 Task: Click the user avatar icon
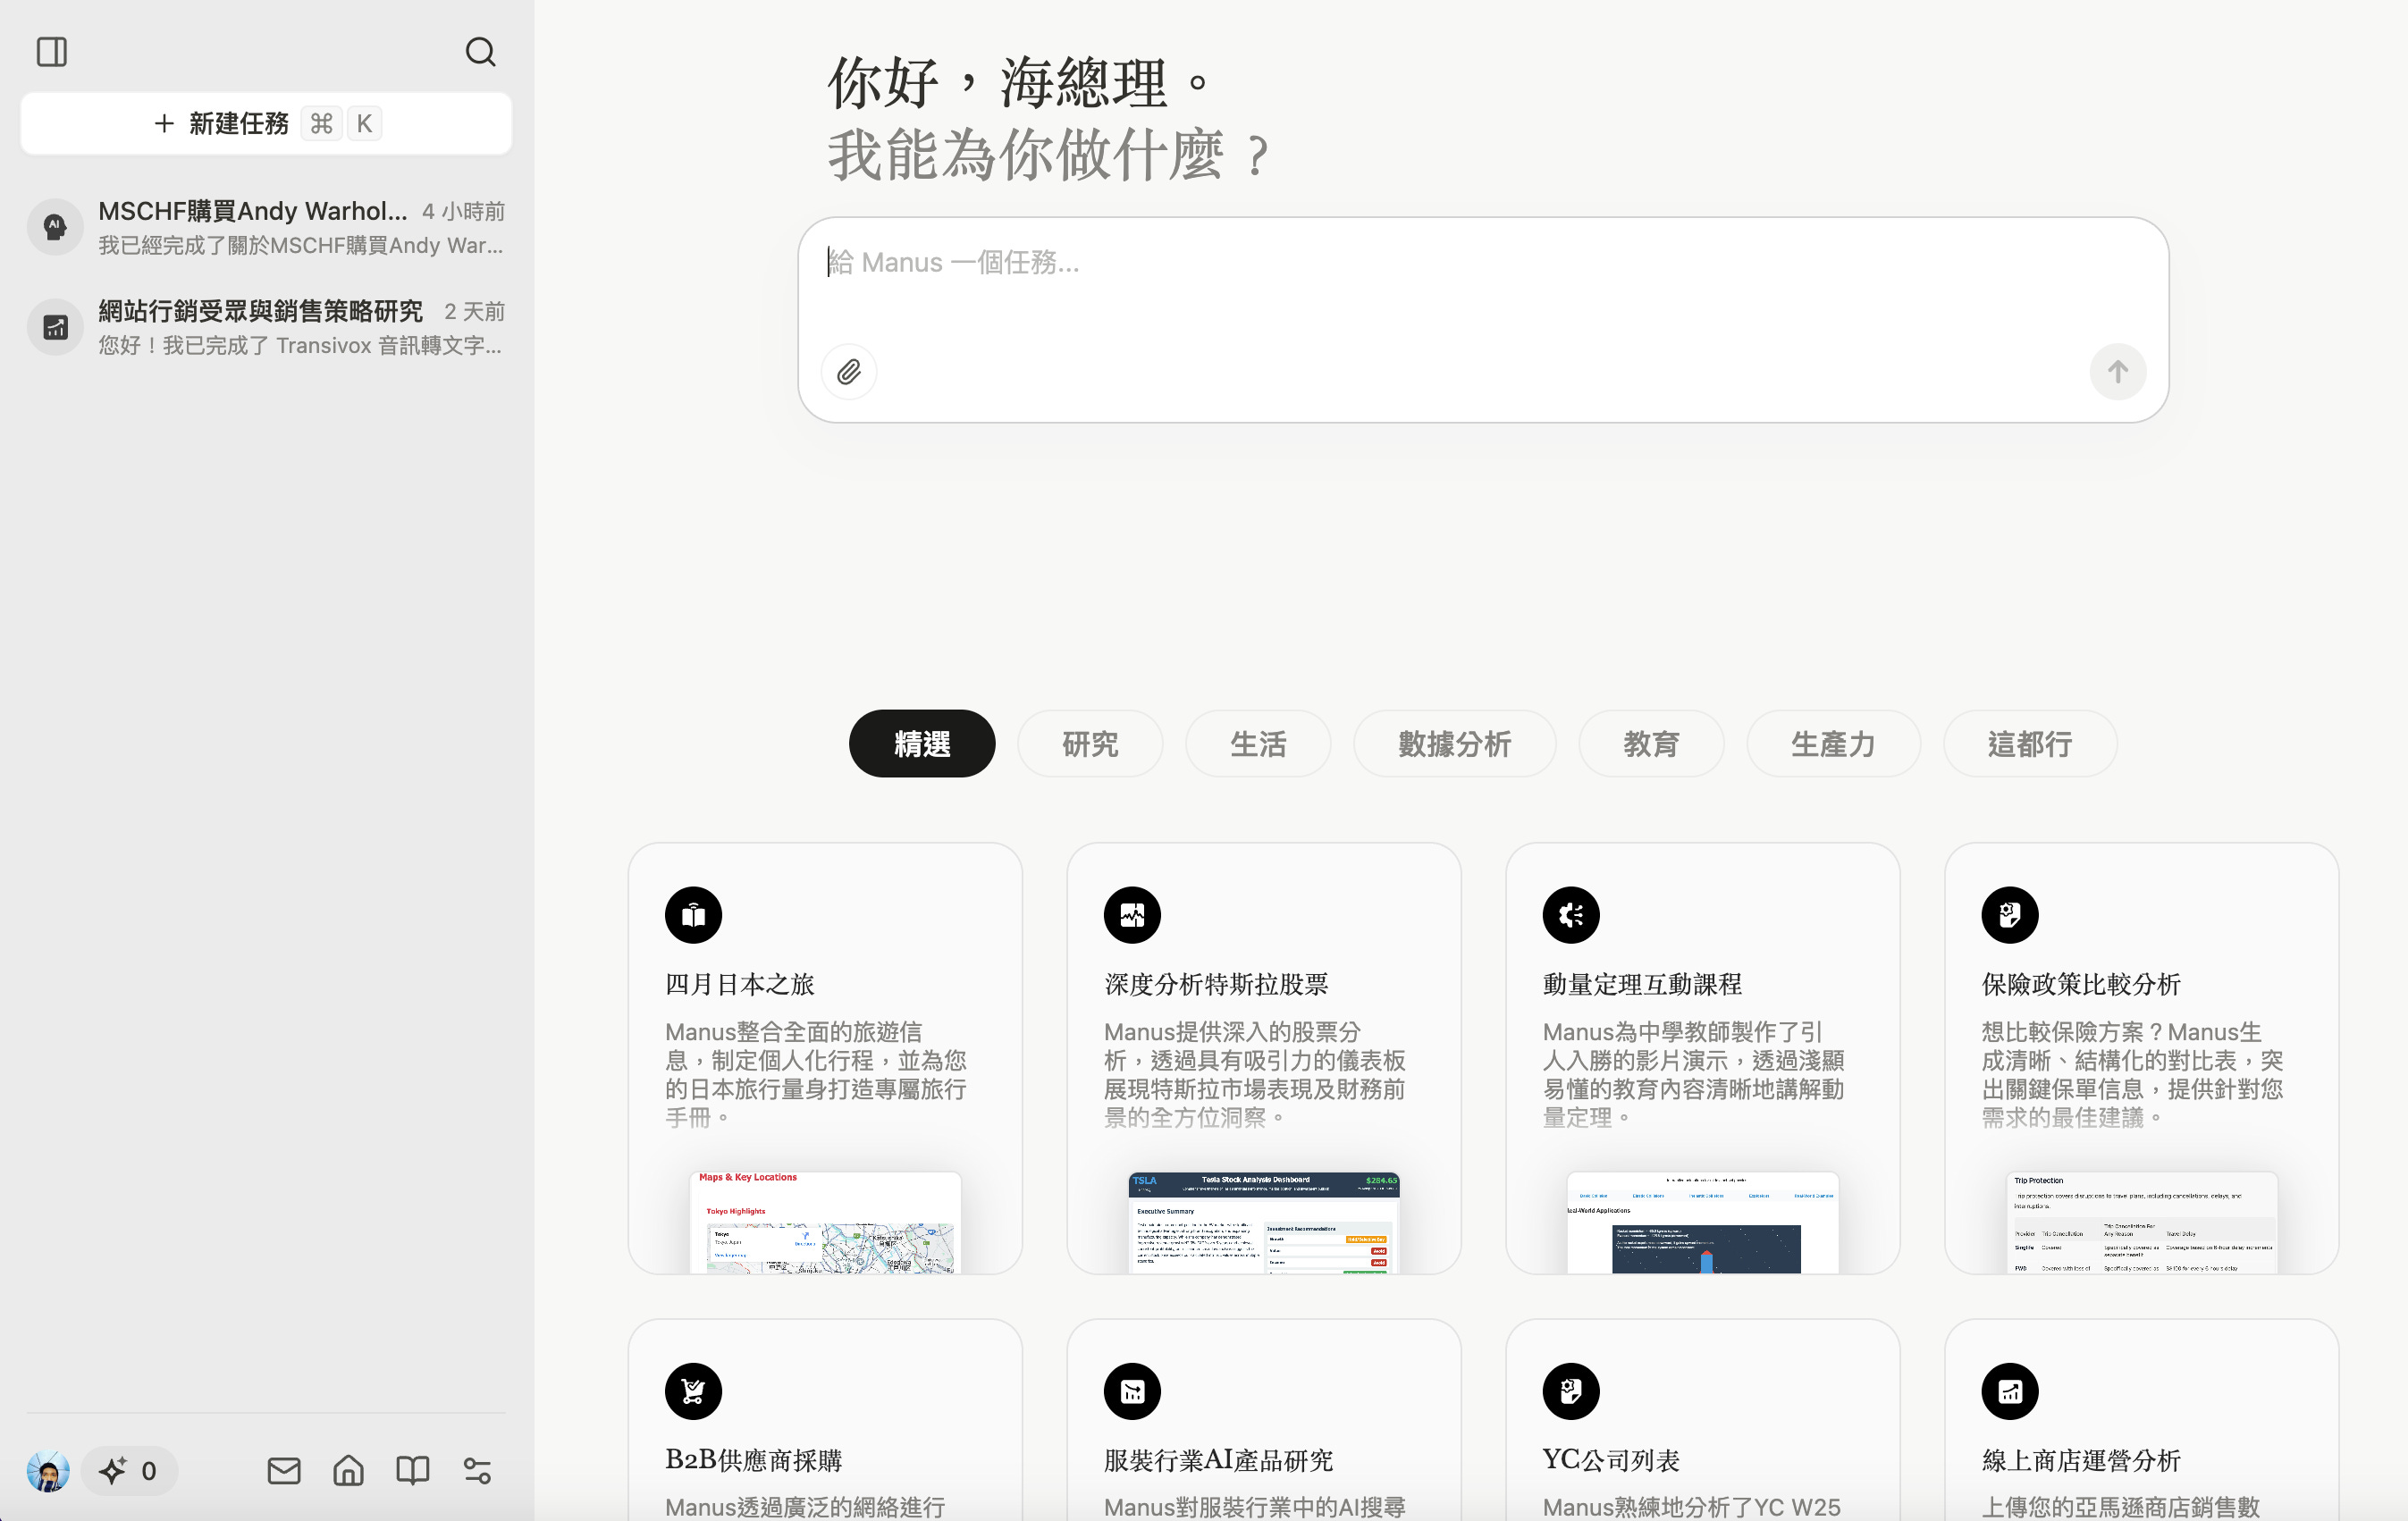[48, 1471]
